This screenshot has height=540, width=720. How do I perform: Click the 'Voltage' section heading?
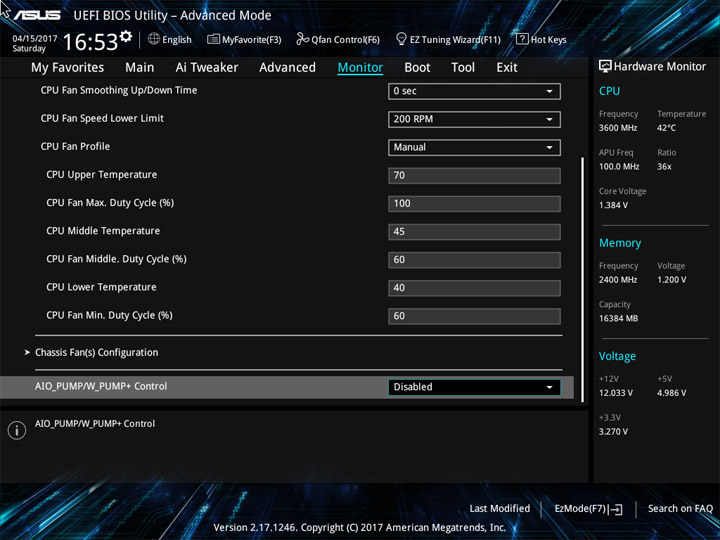tap(617, 356)
